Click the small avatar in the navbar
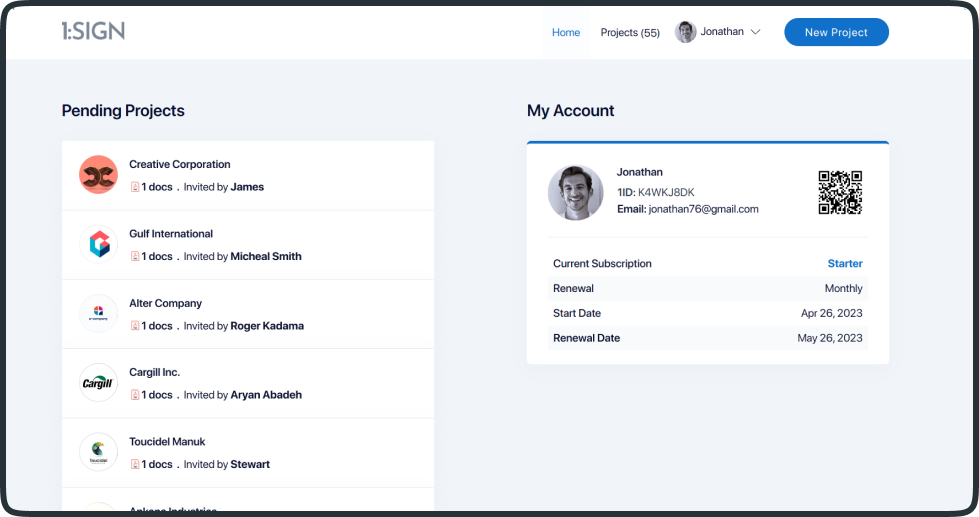979x517 pixels. point(686,32)
